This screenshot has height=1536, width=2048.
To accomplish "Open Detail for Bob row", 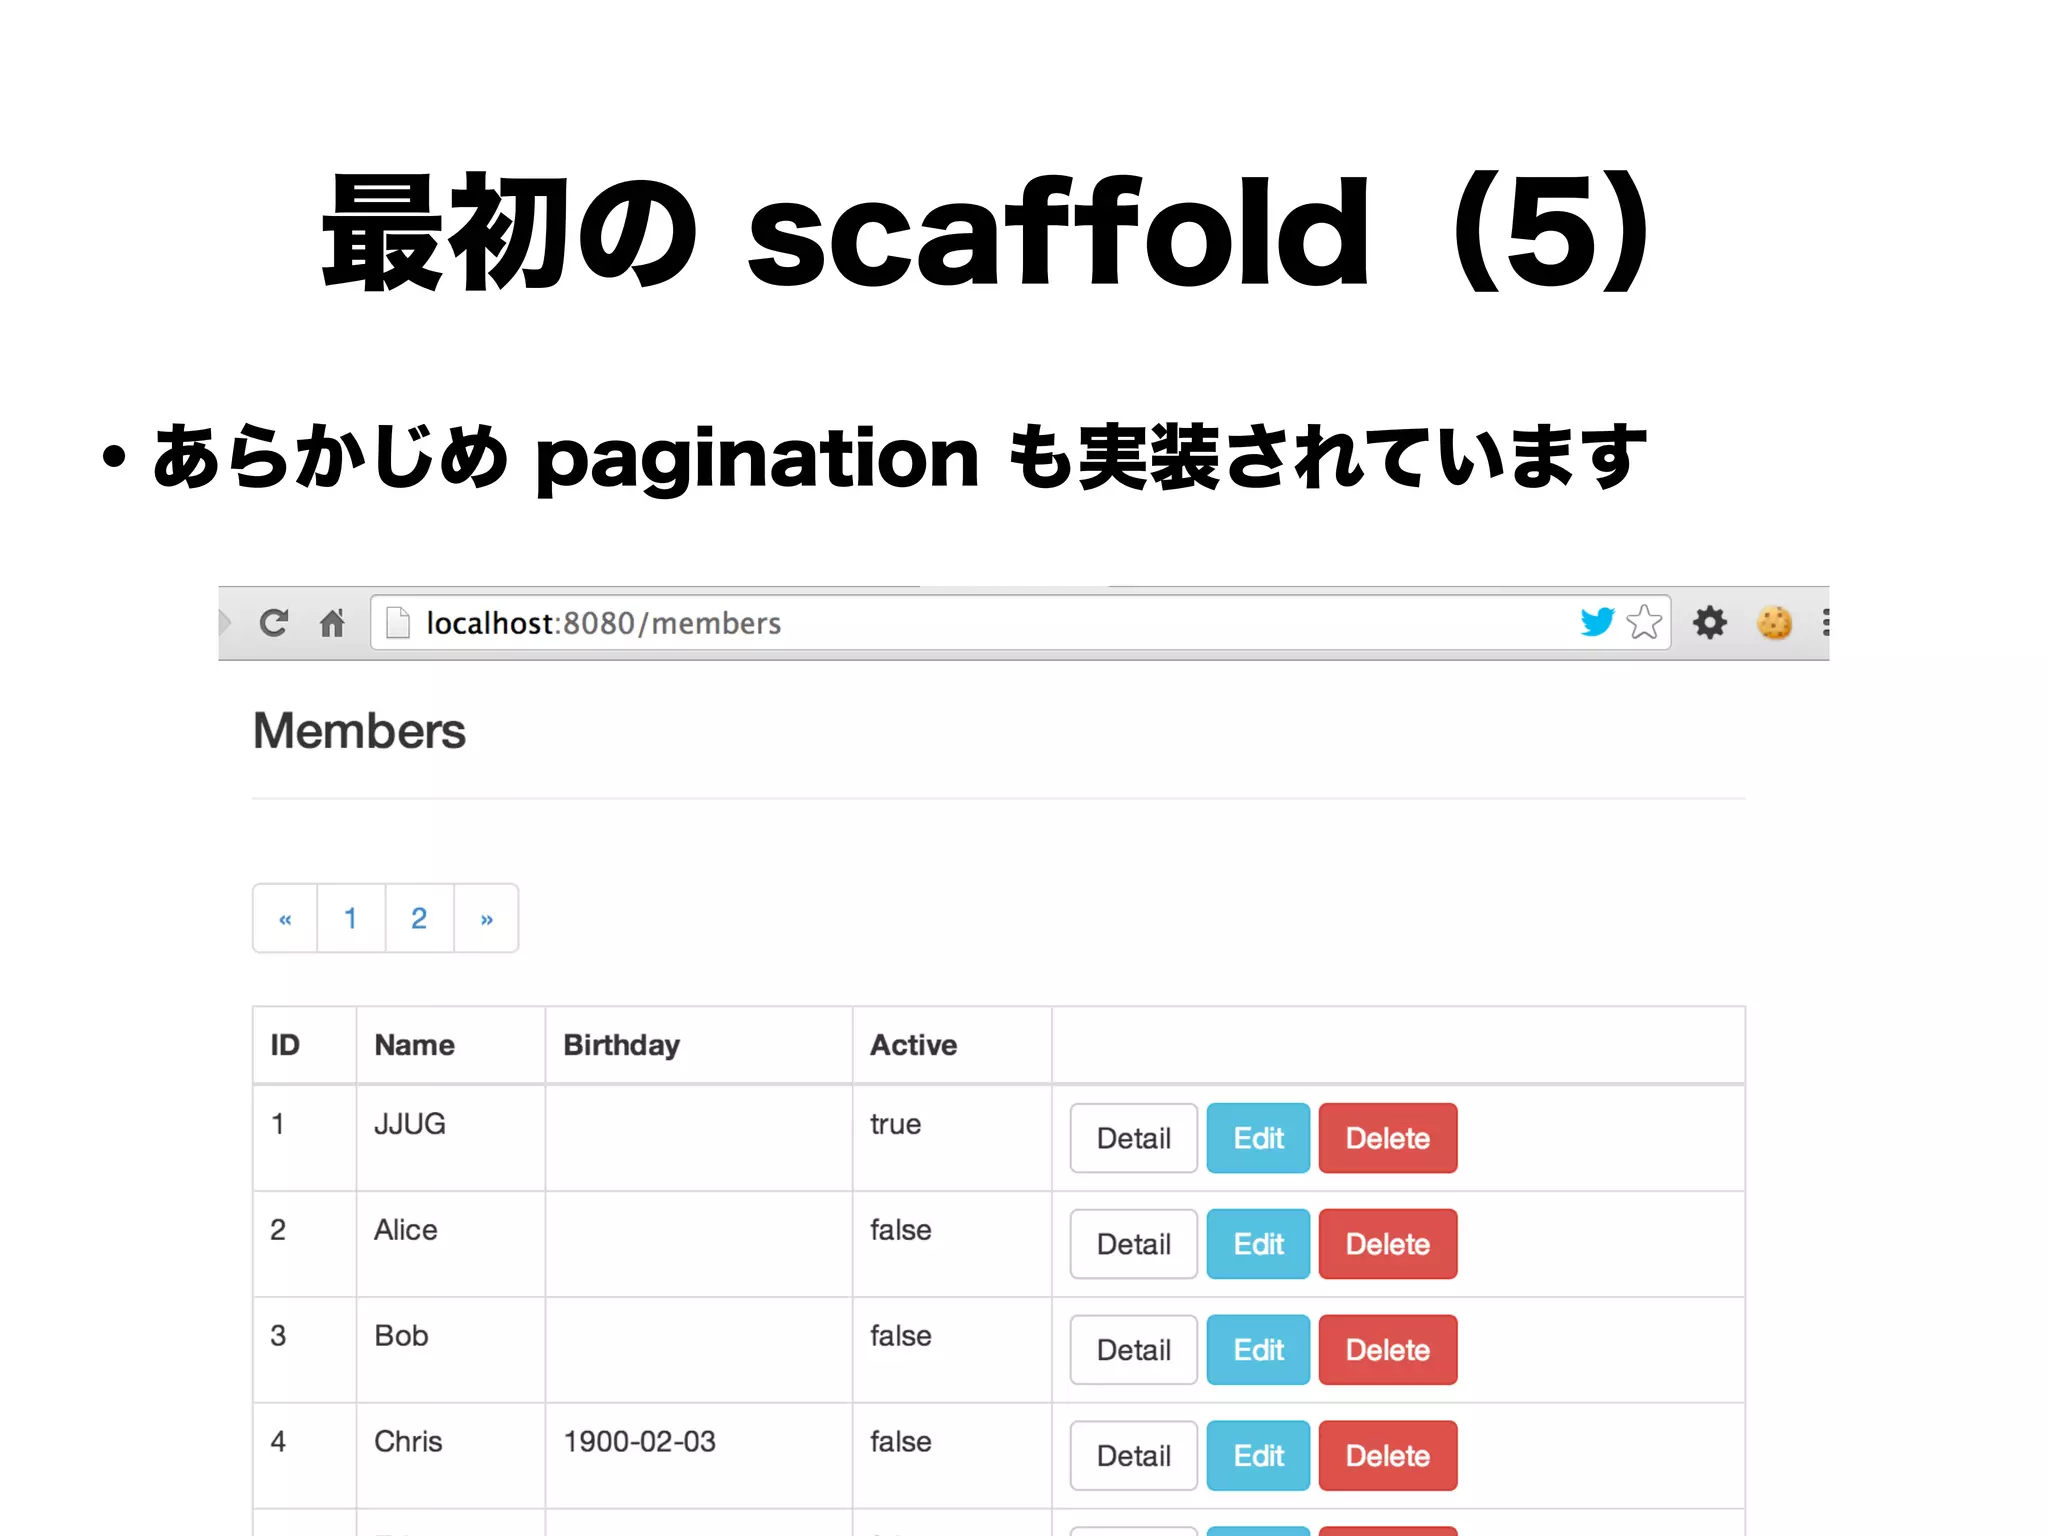I will (1133, 1350).
